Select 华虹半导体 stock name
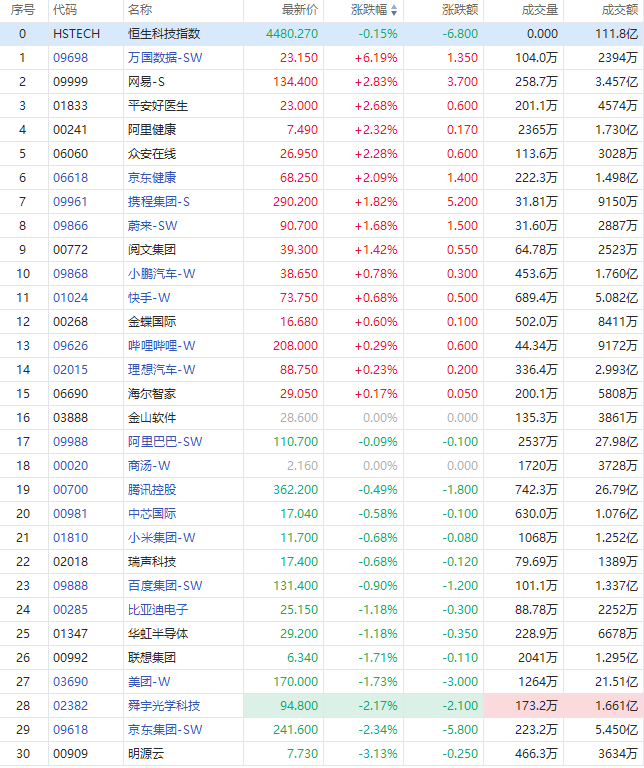The image size is (644, 768). 158,634
